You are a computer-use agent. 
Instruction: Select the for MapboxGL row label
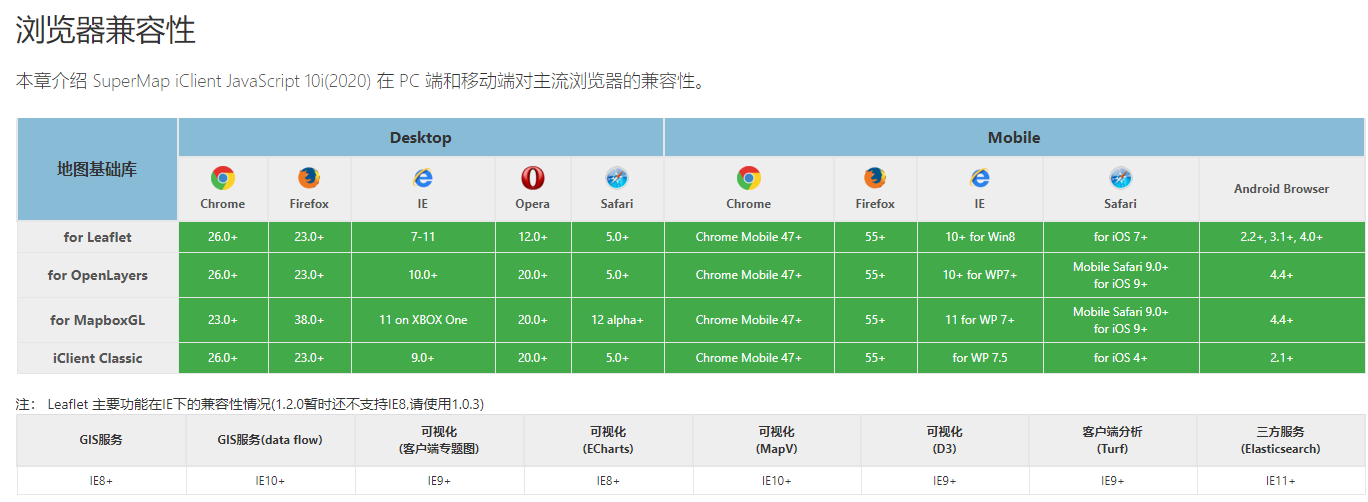[97, 320]
